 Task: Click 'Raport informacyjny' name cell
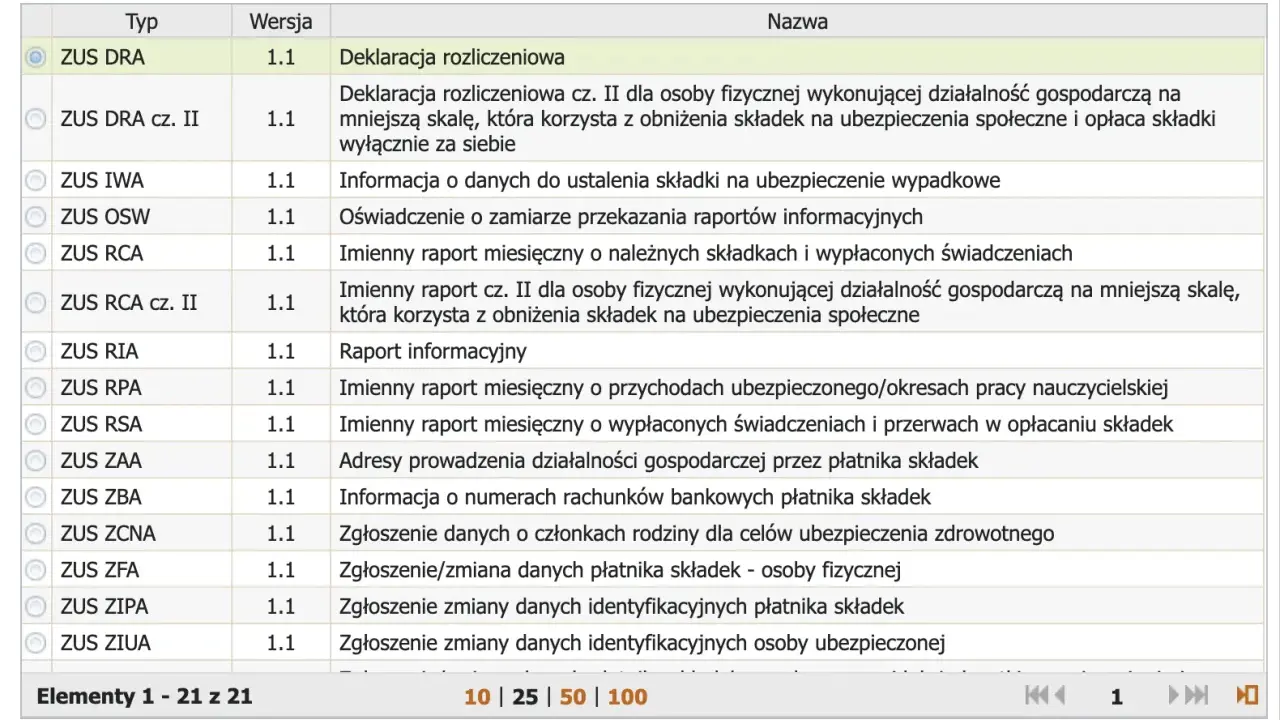797,351
